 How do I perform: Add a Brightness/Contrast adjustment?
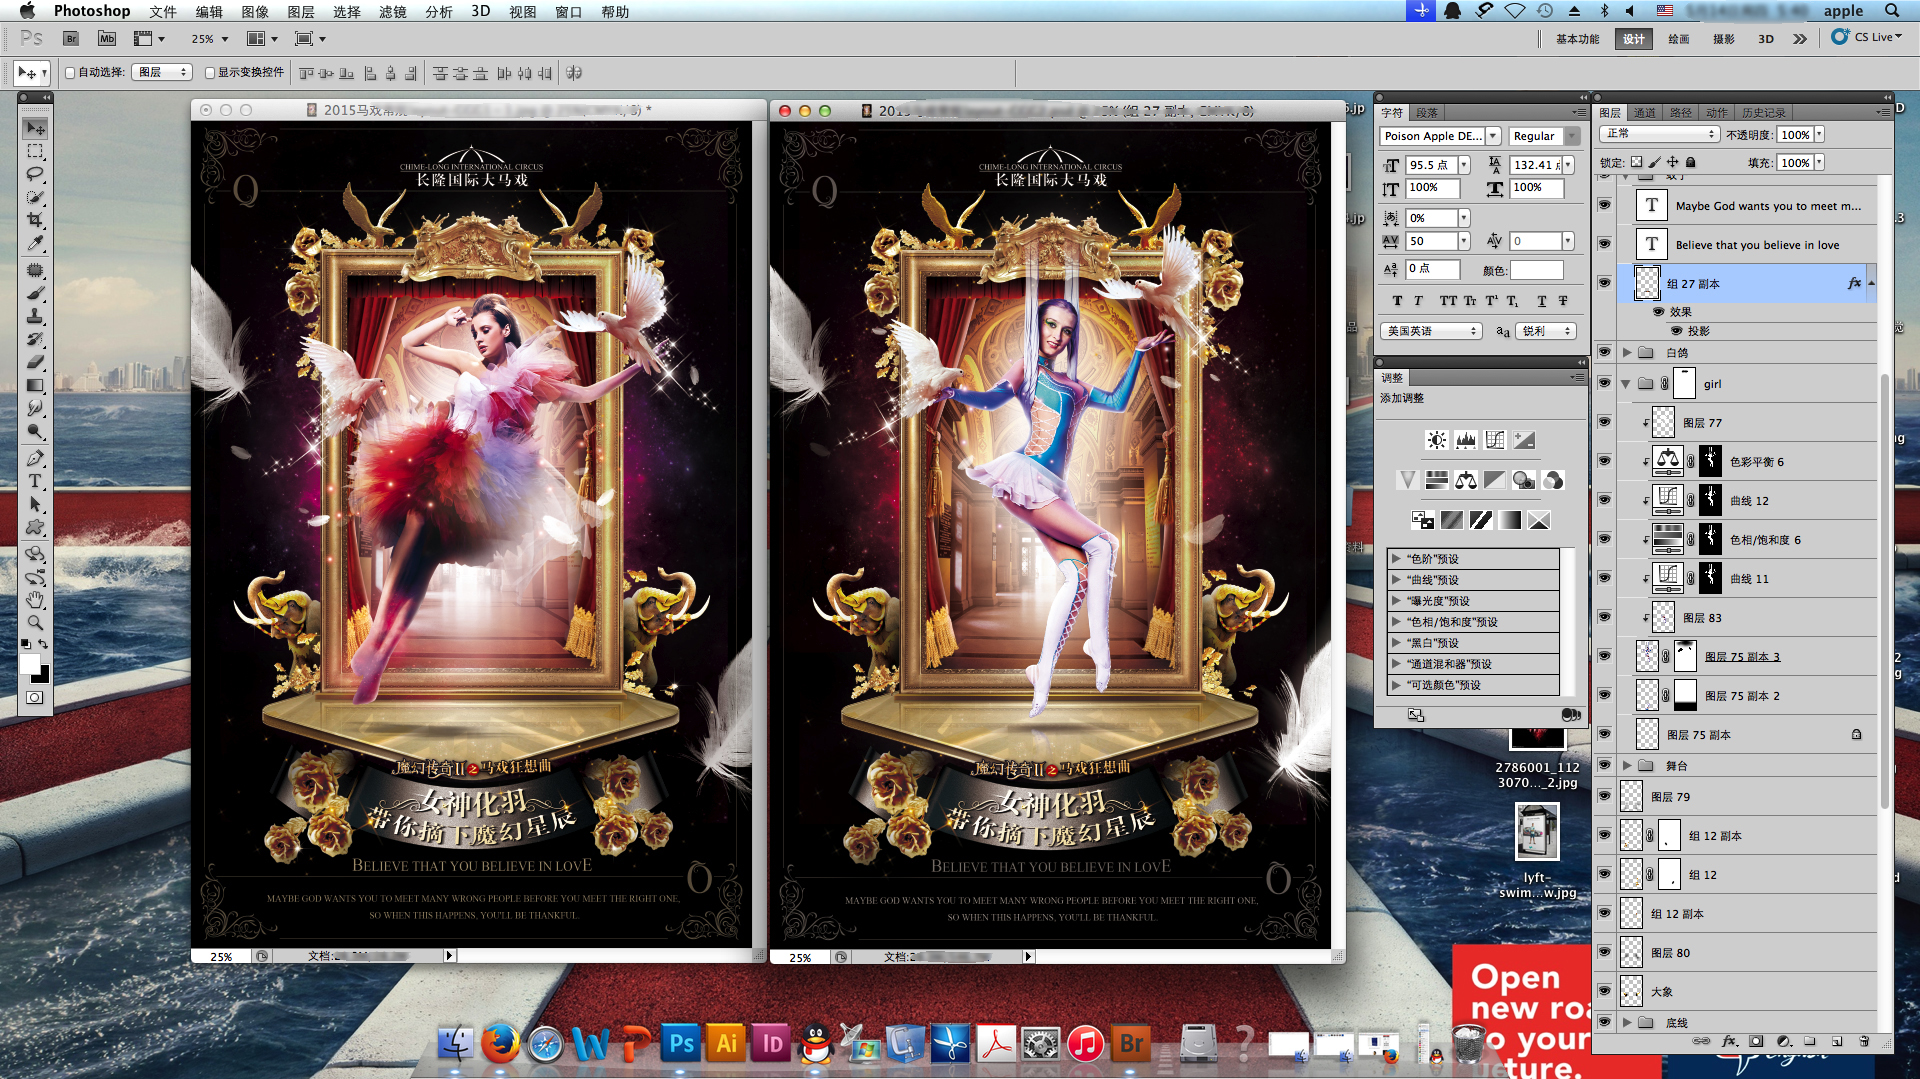tap(1436, 440)
